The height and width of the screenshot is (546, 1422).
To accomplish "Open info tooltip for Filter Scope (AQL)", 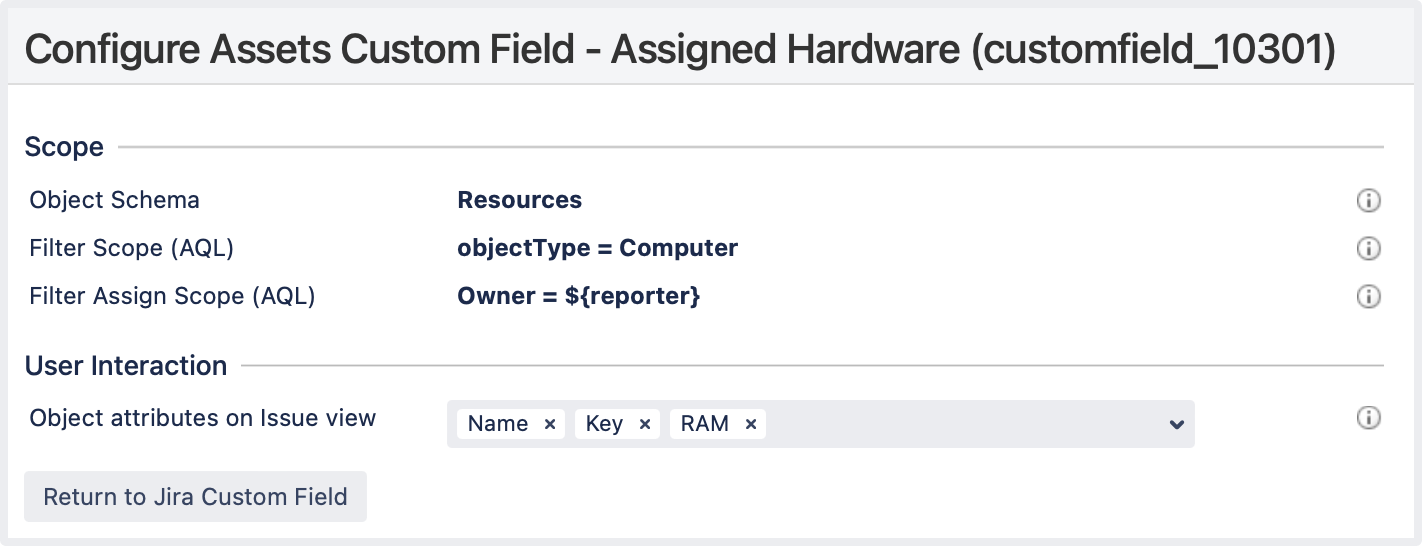I will [x=1368, y=248].
